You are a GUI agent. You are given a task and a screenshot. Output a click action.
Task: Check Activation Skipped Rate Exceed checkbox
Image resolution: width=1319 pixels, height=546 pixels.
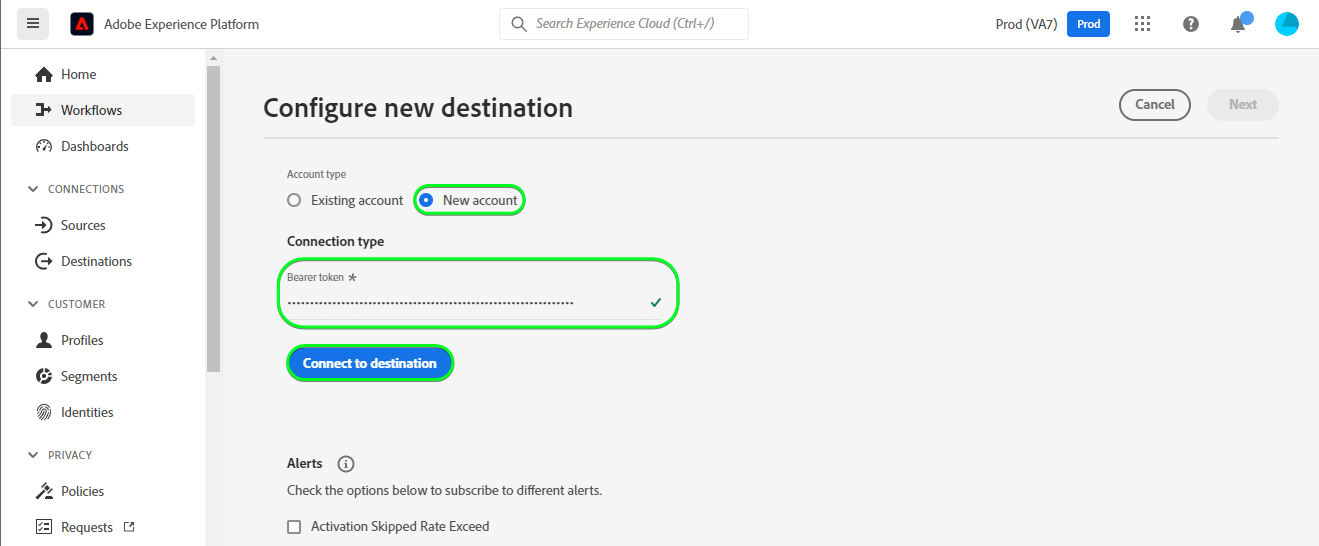294,527
